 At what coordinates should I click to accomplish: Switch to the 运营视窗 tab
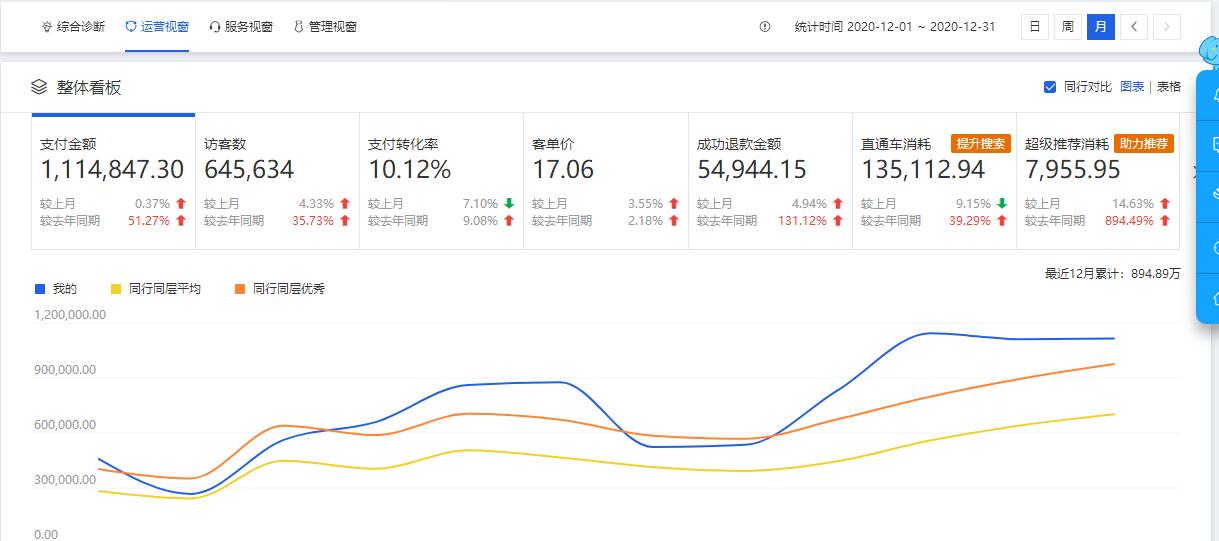coord(157,27)
